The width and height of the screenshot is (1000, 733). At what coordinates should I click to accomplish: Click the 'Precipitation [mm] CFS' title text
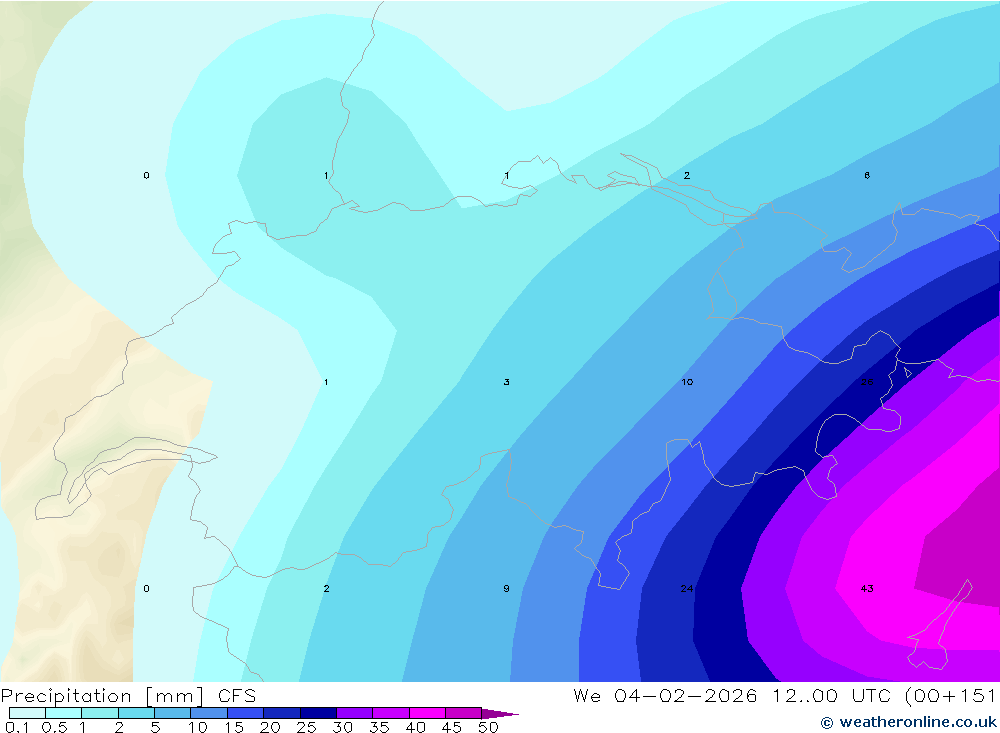pyautogui.click(x=128, y=696)
